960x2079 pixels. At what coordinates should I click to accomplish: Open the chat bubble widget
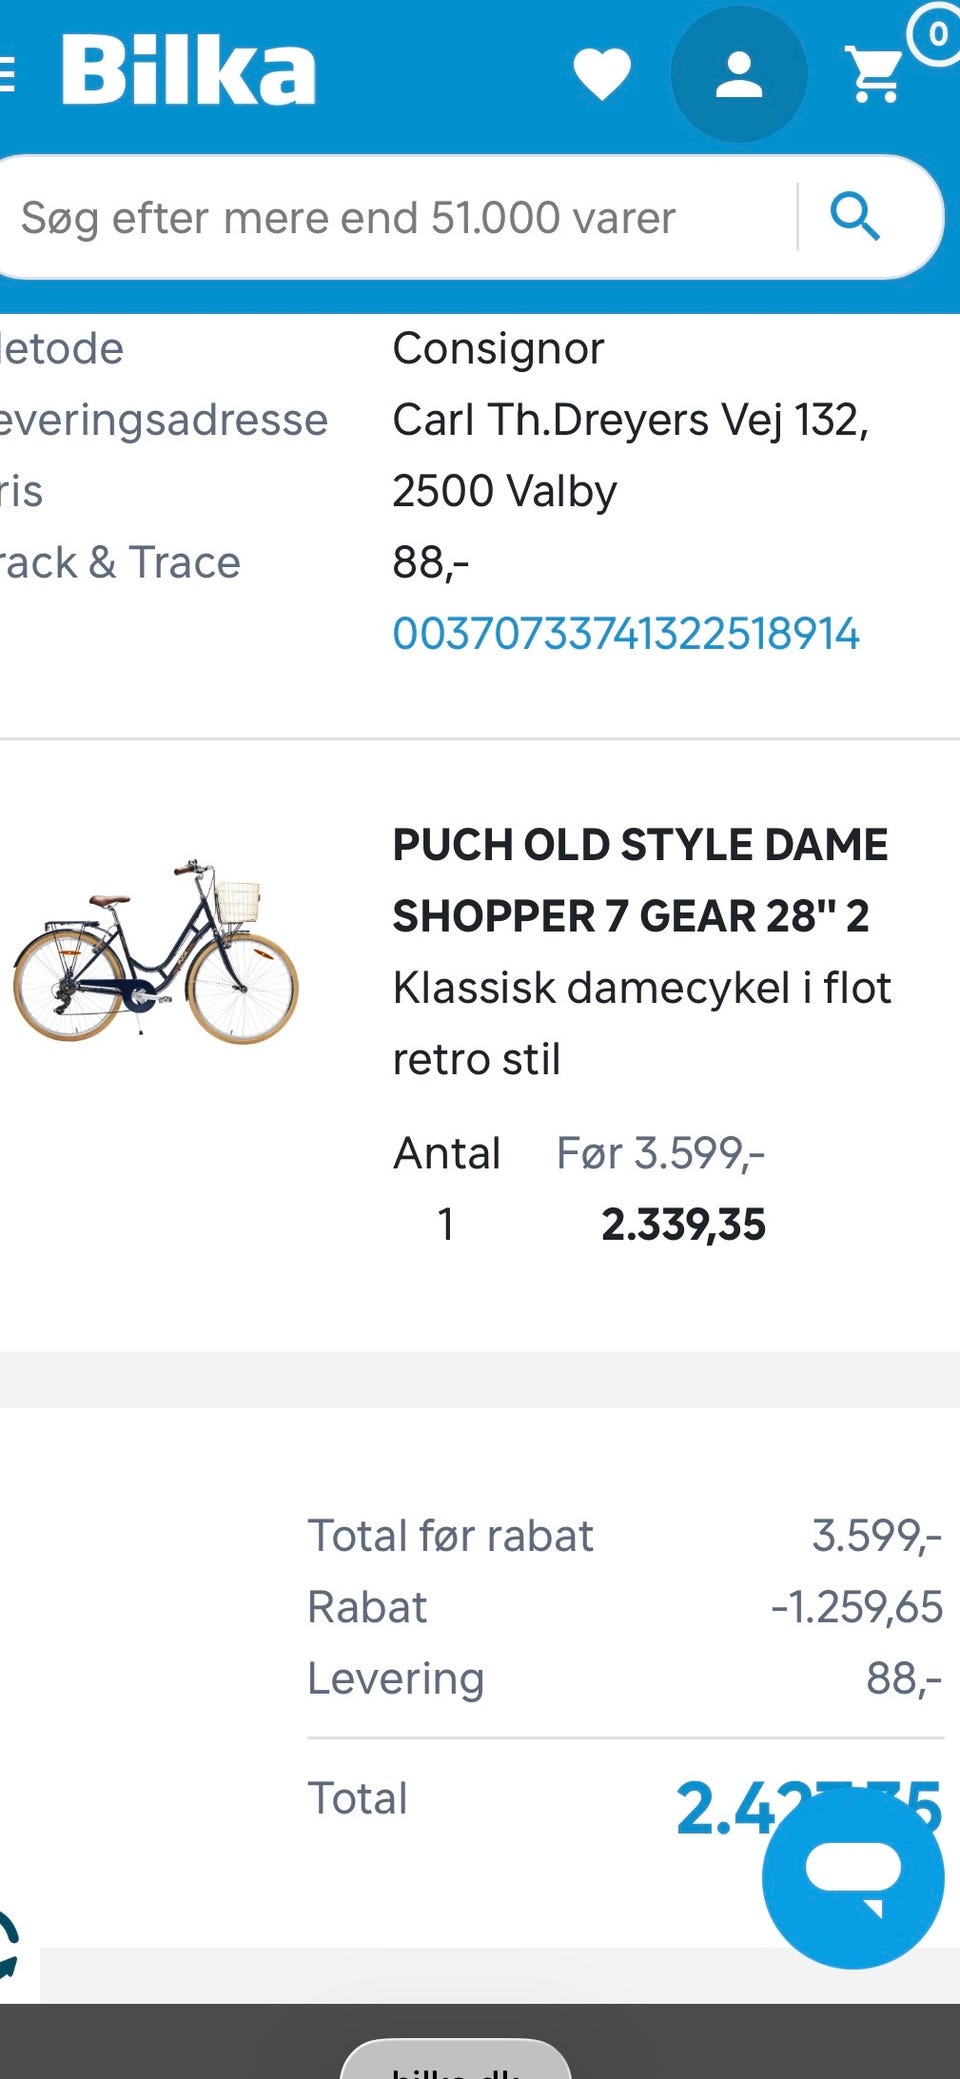[x=853, y=1878]
